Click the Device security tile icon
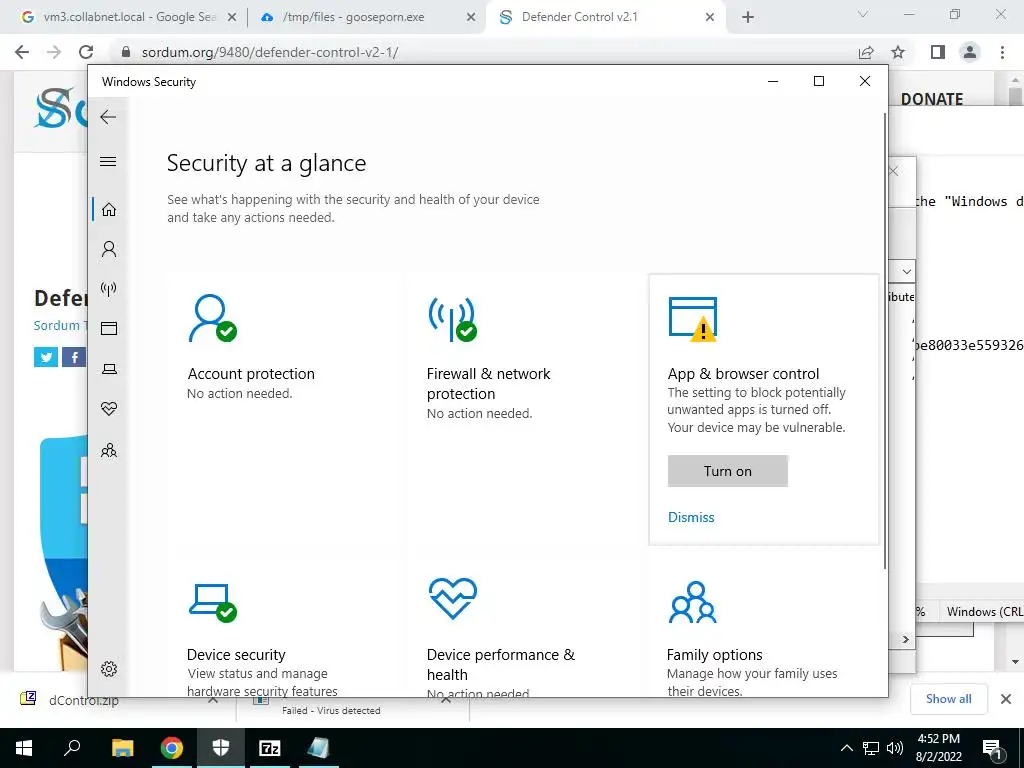The width and height of the screenshot is (1024, 768). click(x=212, y=603)
